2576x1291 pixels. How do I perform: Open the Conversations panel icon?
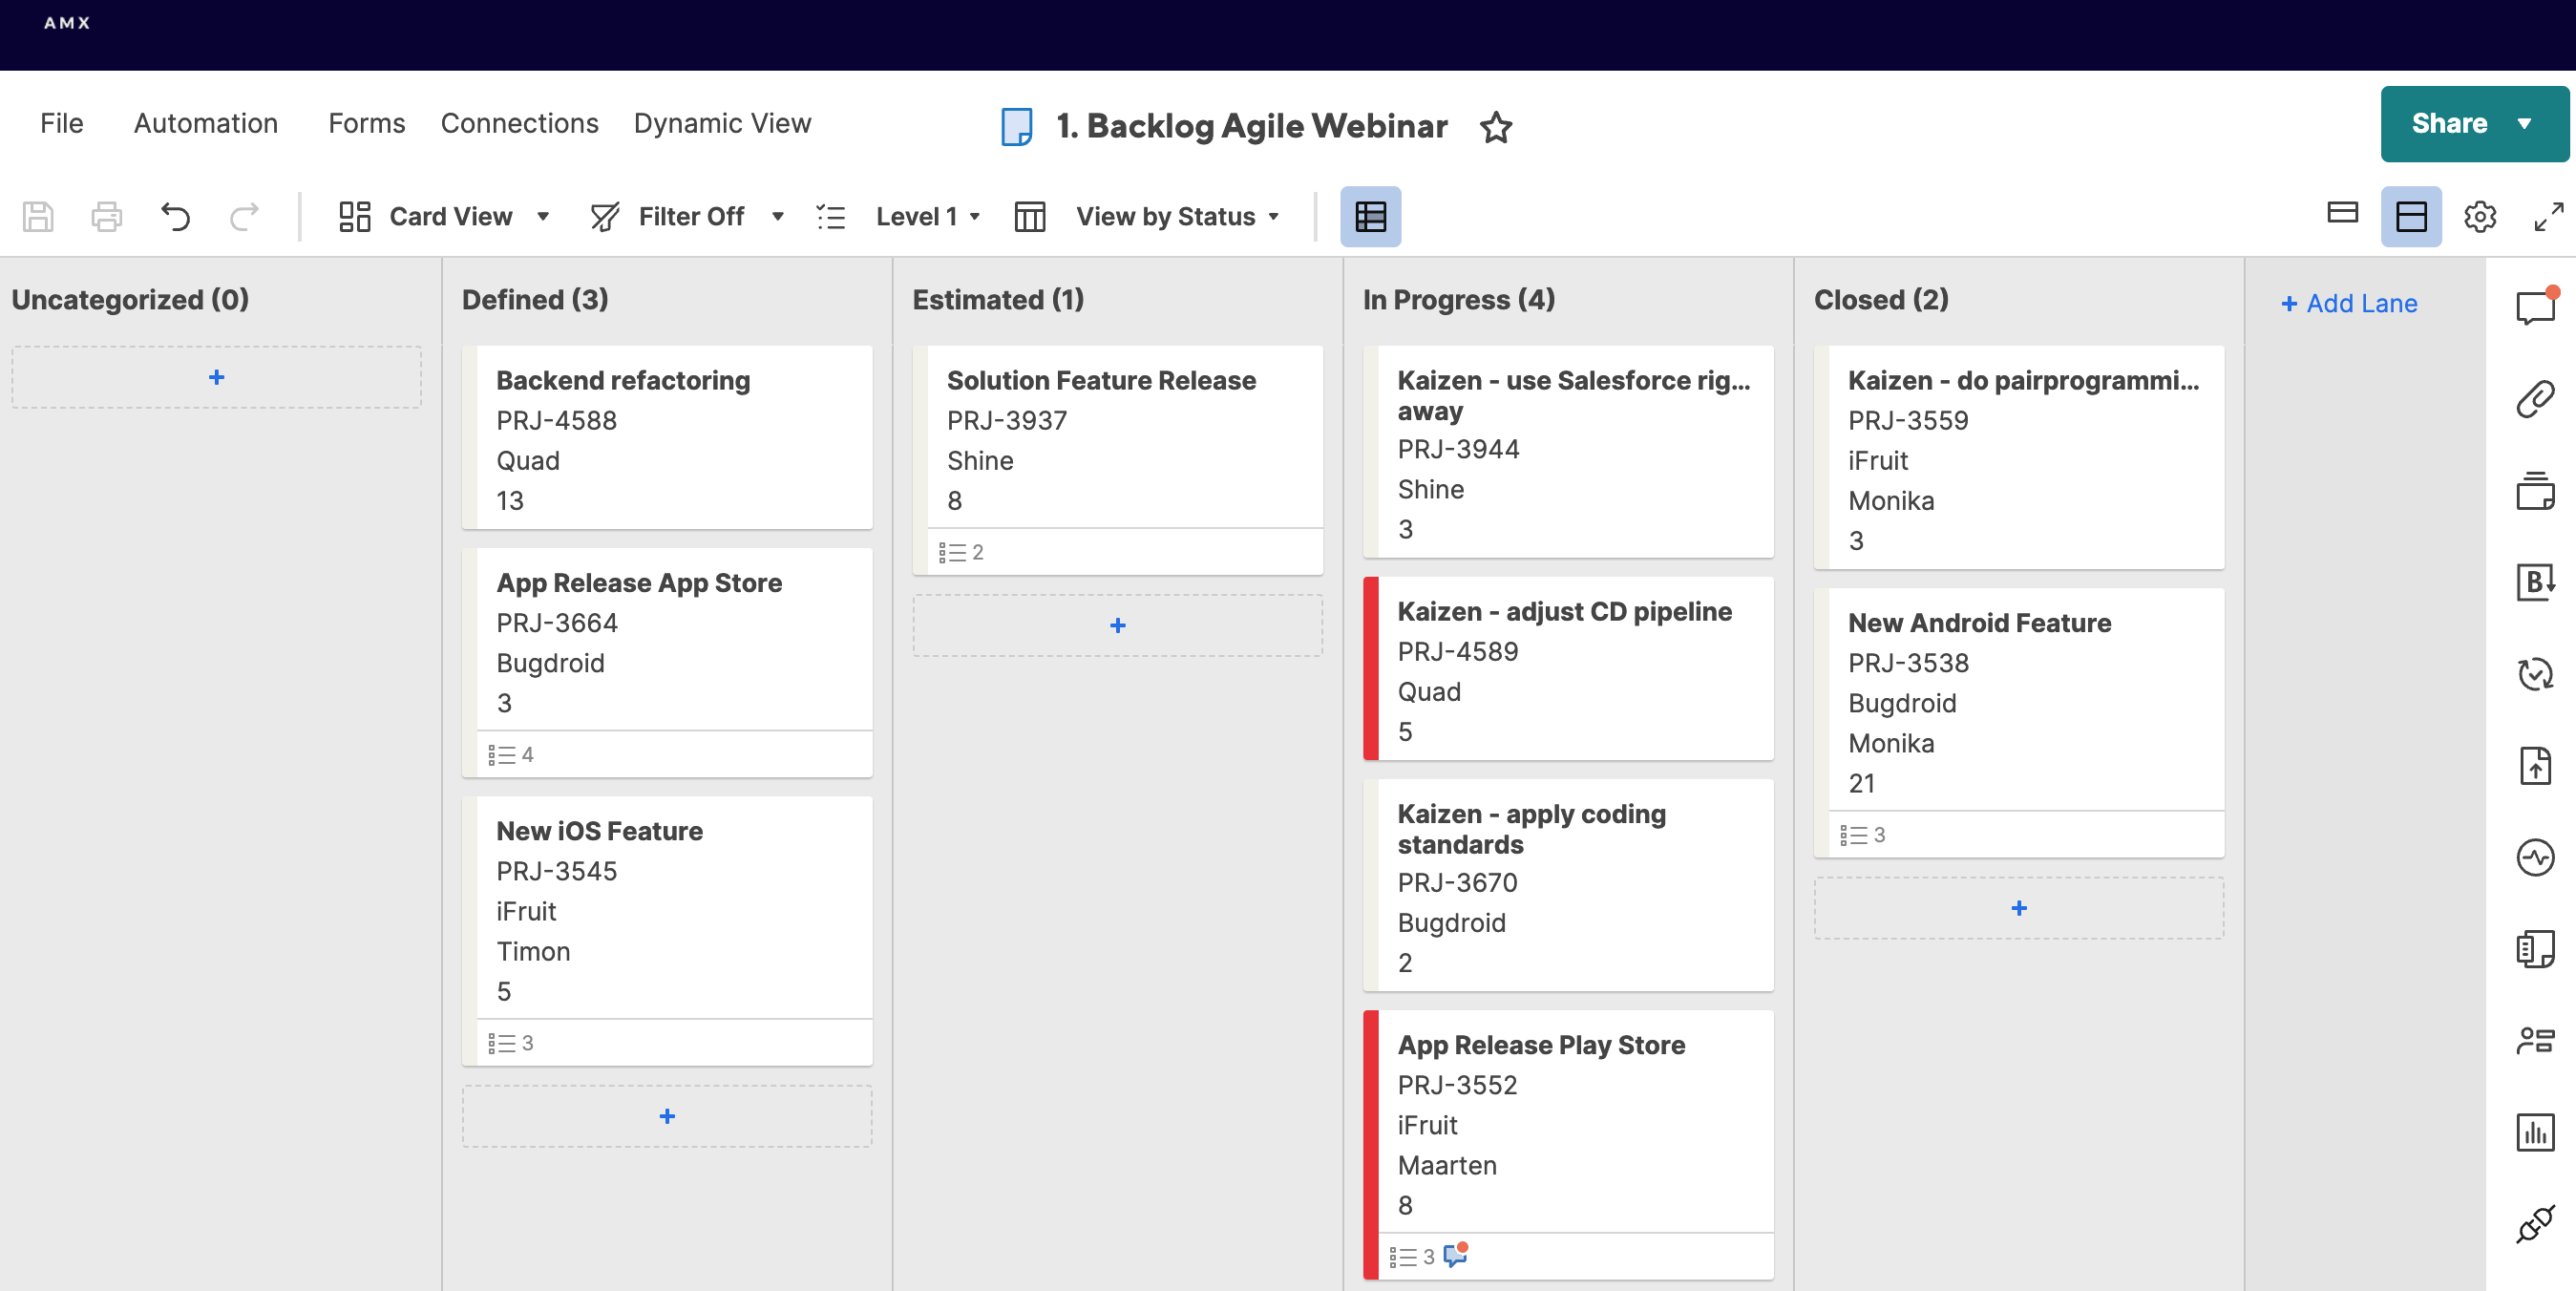(2535, 306)
